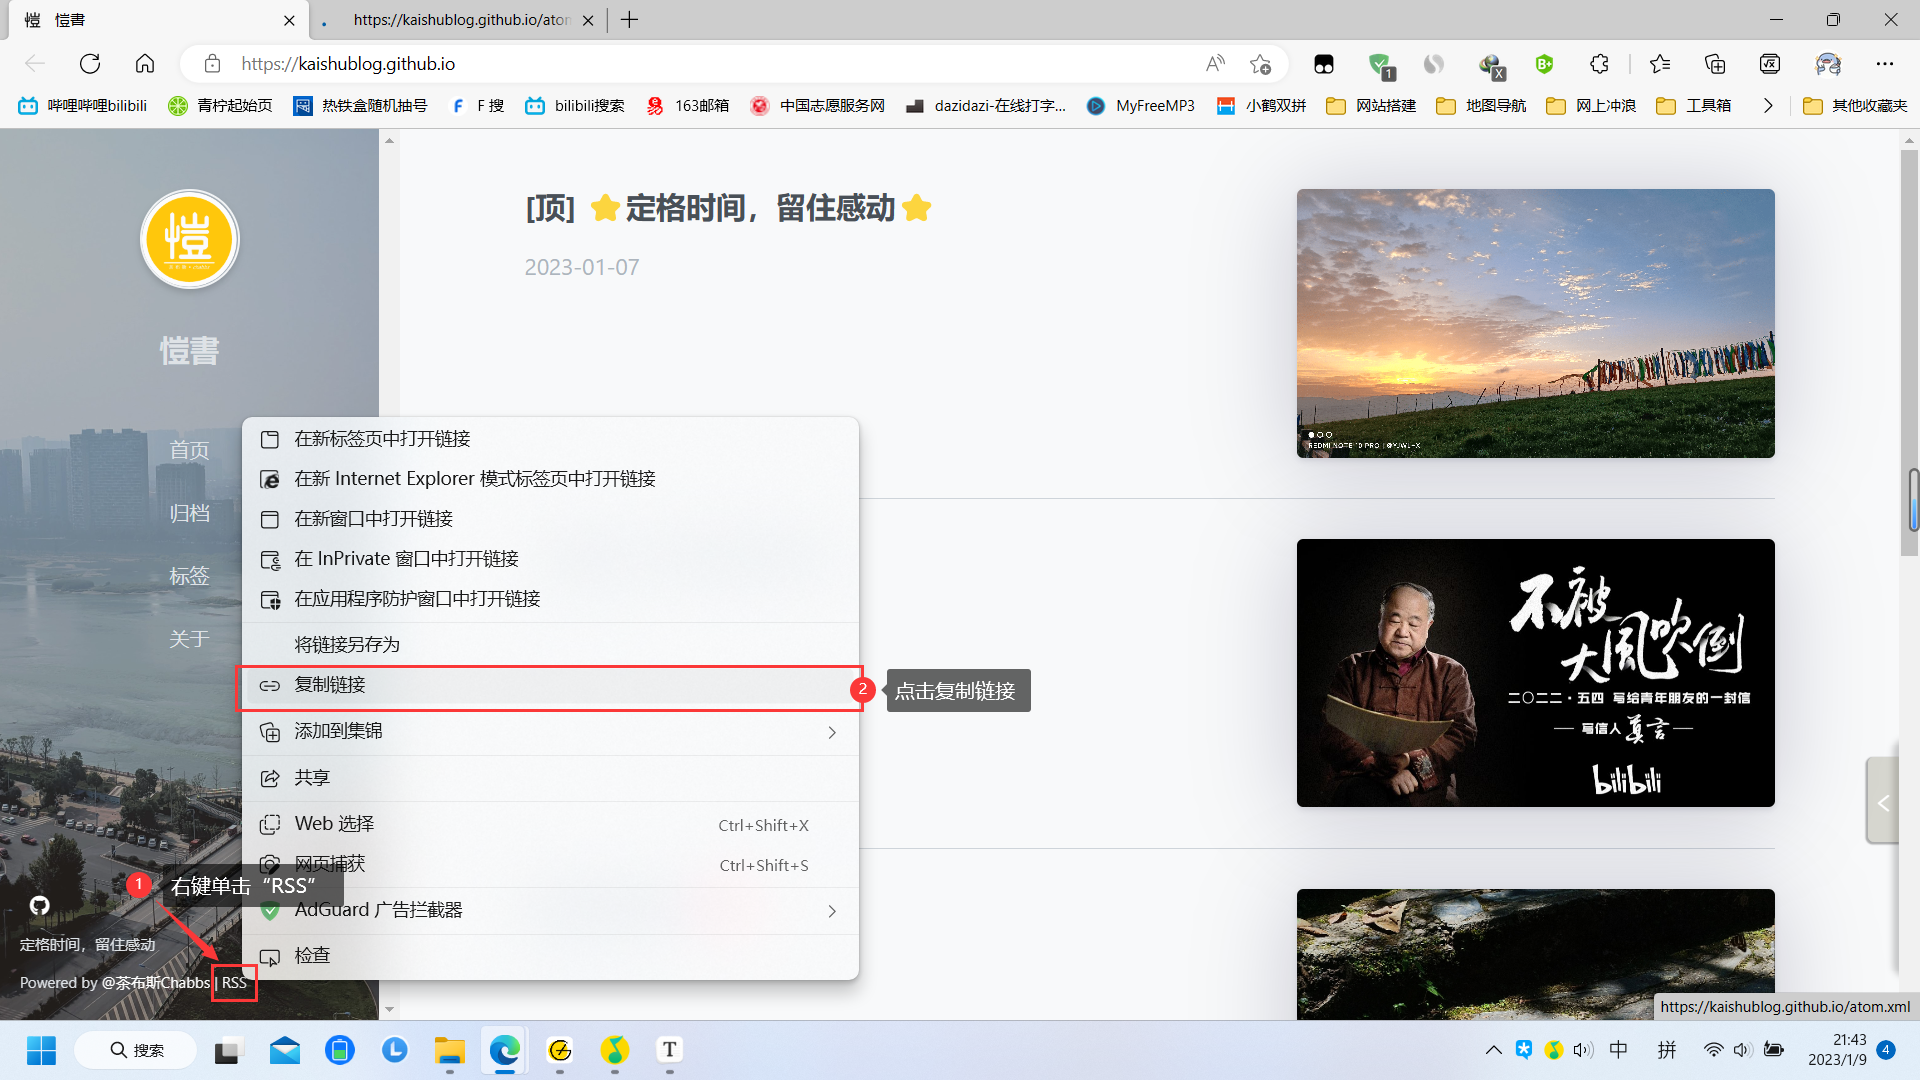Screen dimensions: 1920x1080
Task: Add page to favorites star icon
Action: point(1260,64)
